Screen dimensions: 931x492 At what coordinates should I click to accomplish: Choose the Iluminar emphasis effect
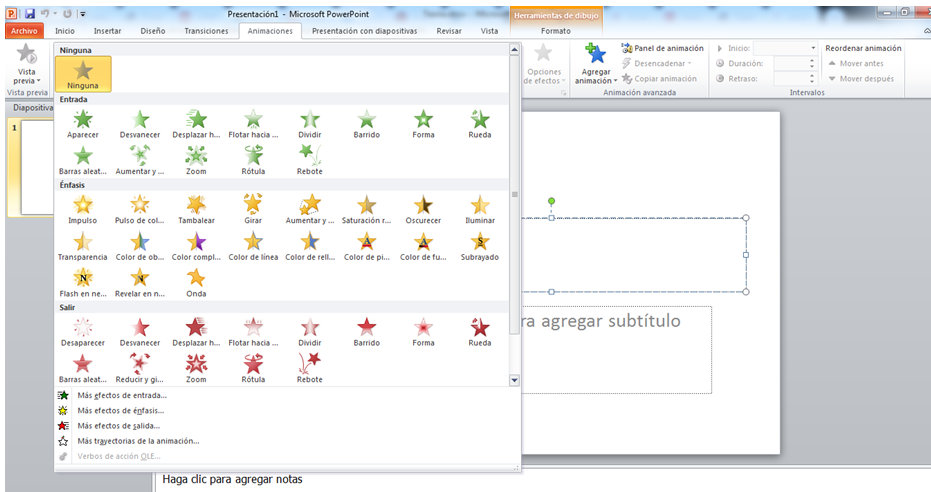point(480,210)
